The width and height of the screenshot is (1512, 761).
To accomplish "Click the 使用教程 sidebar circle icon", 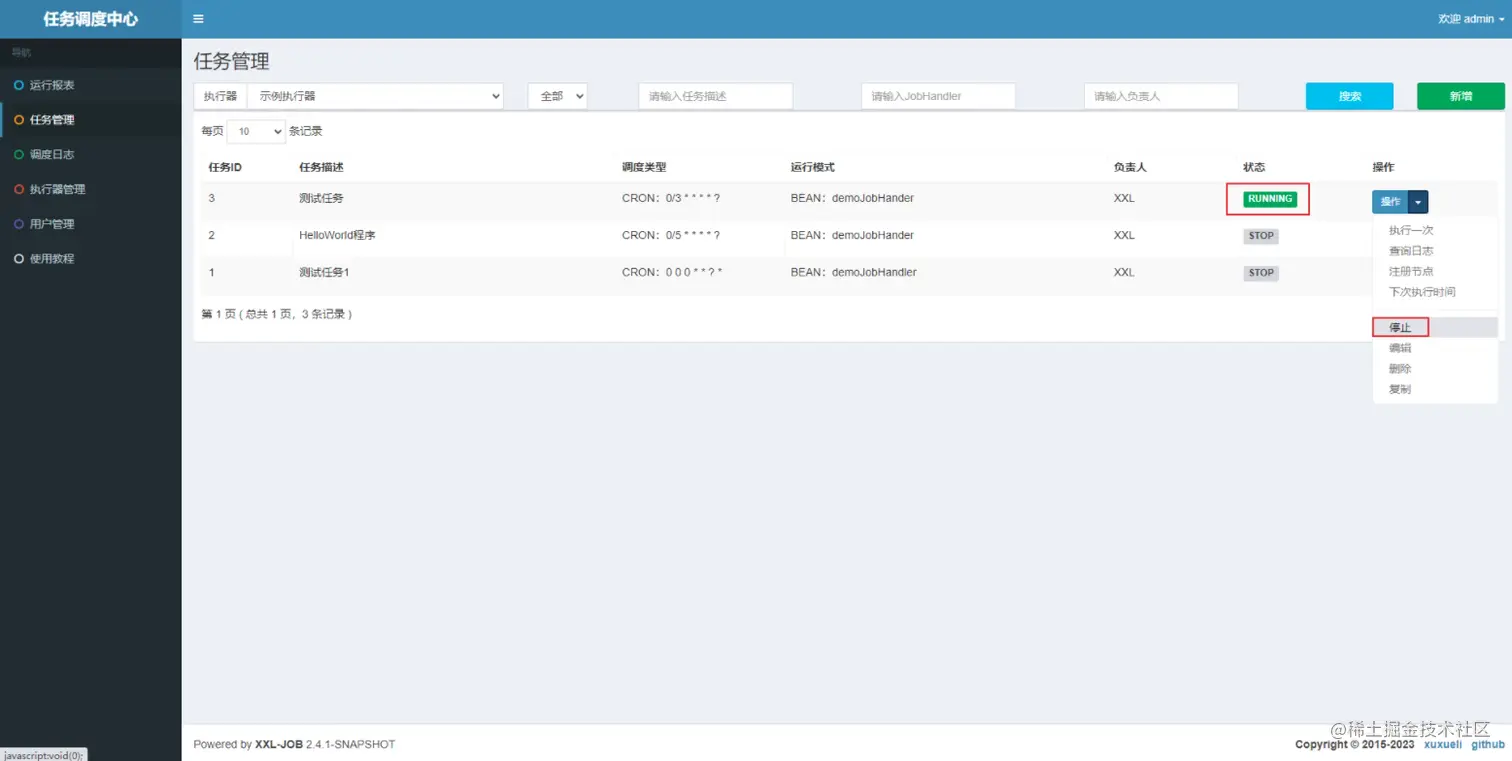I will (x=19, y=258).
